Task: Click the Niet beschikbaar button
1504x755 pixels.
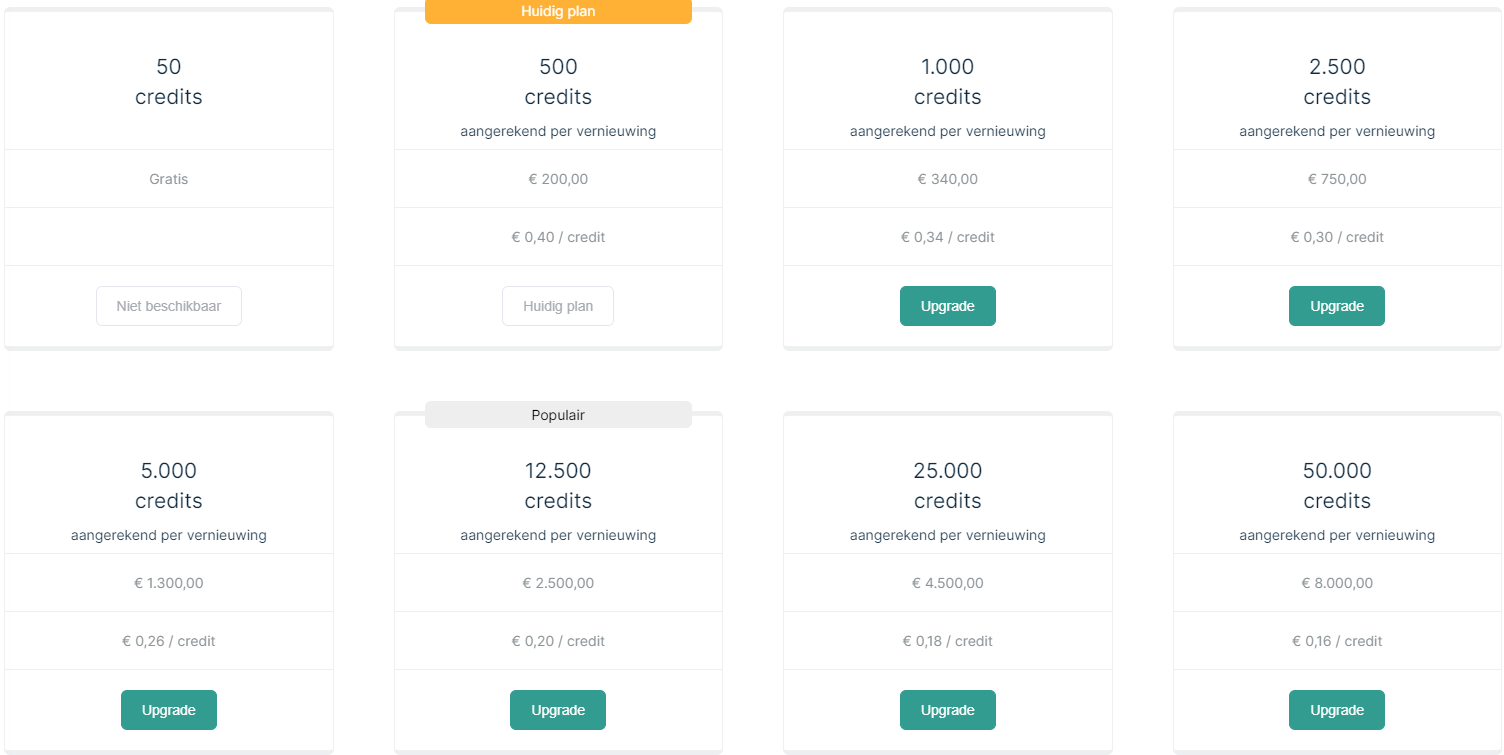Action: click(168, 306)
